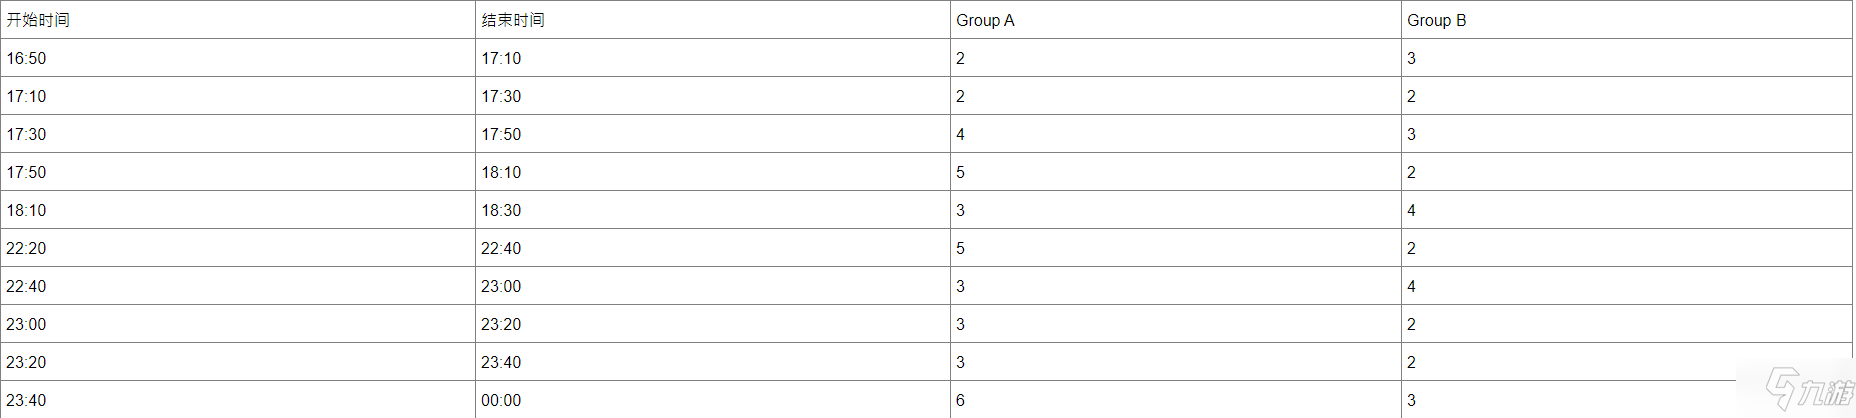Image resolution: width=1856 pixels, height=418 pixels.
Task: Click the Group B value 4 in the 22:40 row
Action: coord(1627,286)
